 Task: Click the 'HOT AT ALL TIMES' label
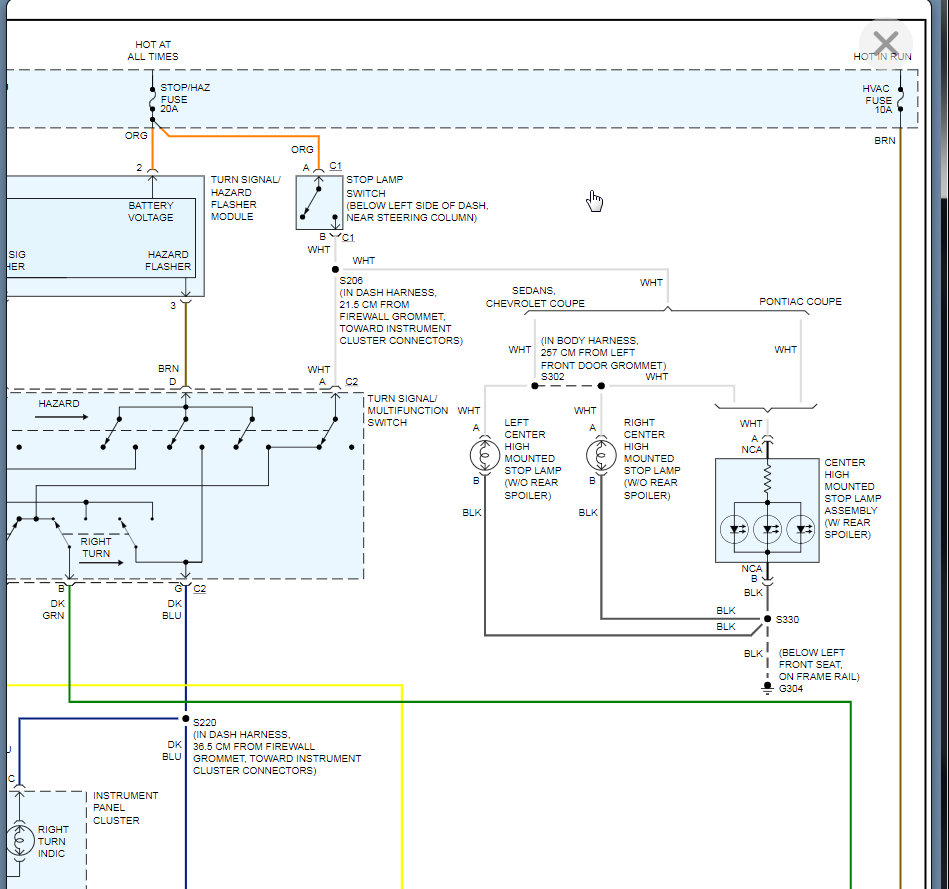[153, 50]
